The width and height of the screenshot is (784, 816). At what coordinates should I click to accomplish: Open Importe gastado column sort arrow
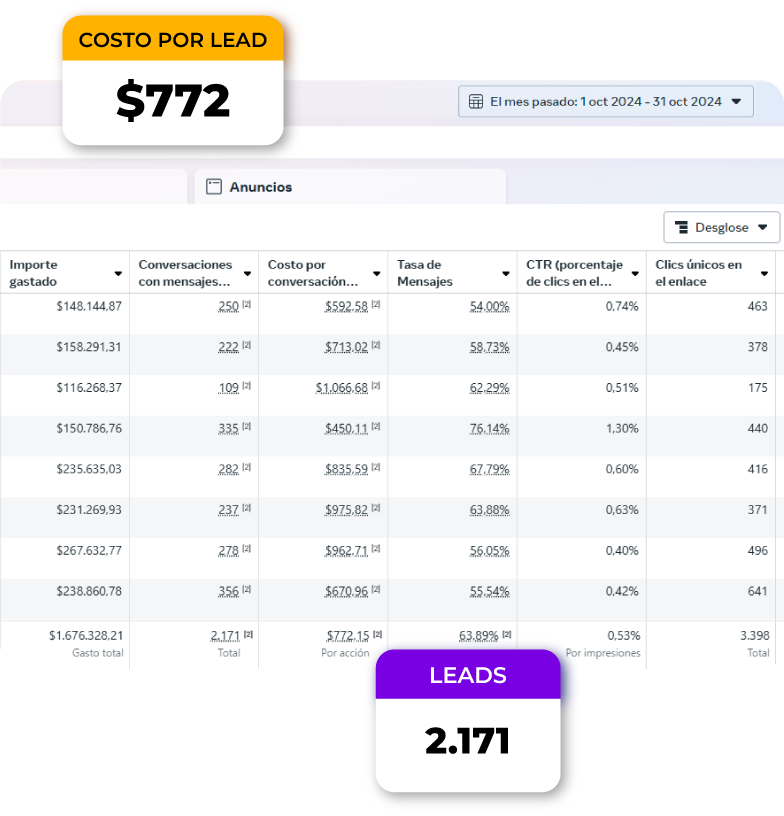118,273
